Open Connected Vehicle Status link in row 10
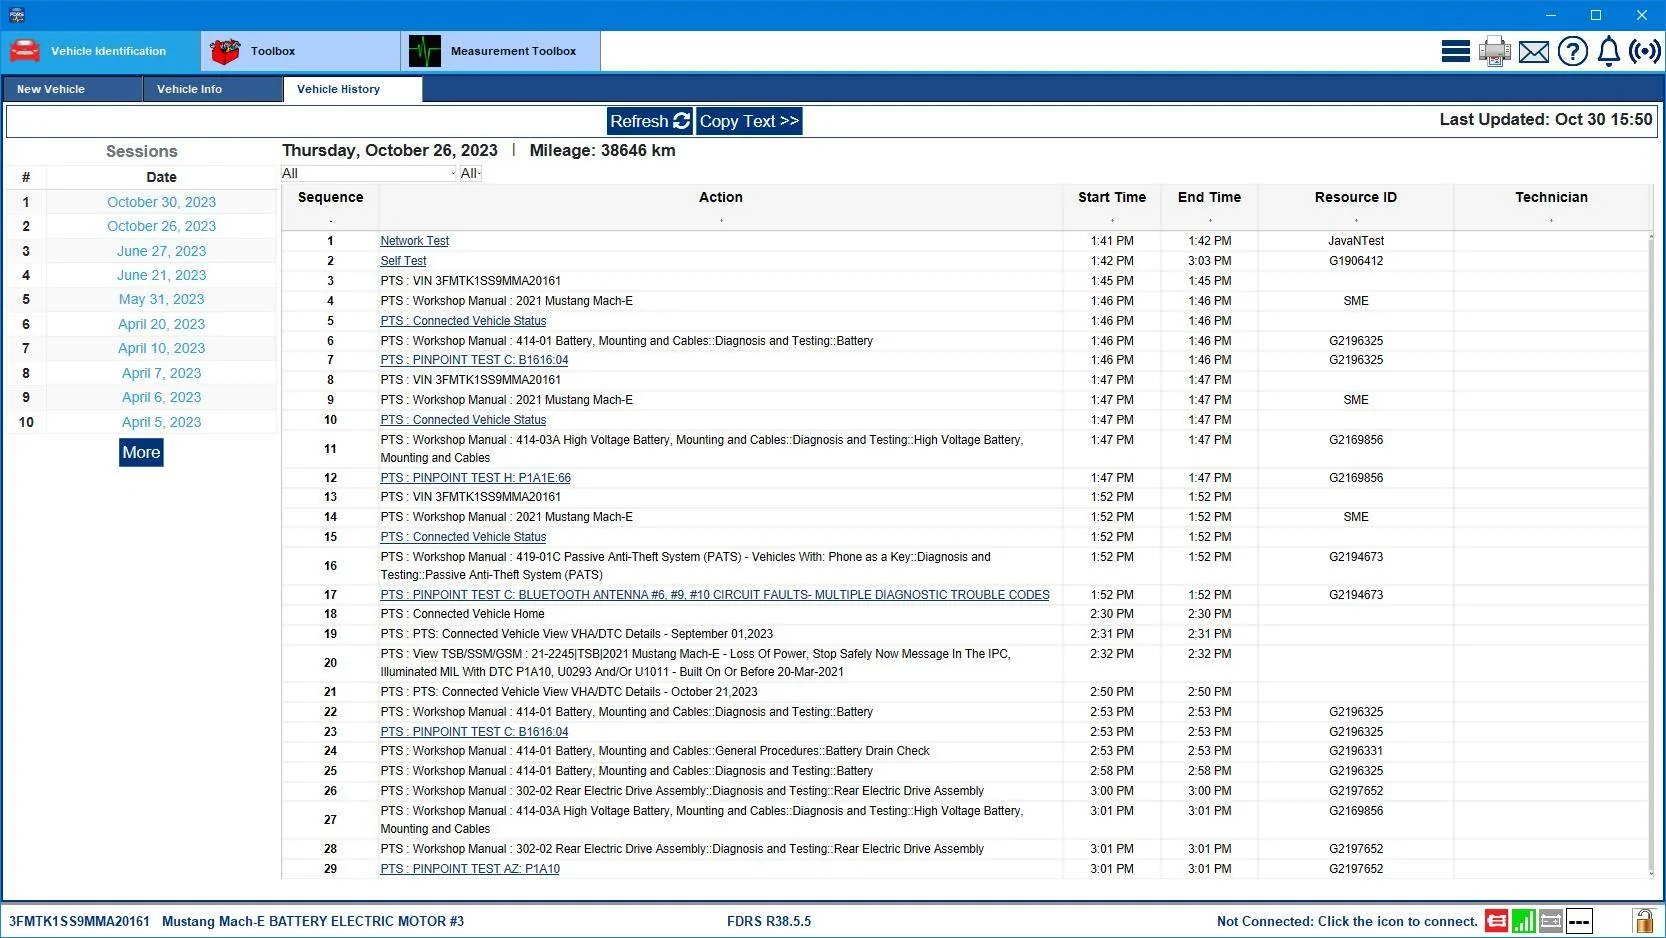The image size is (1666, 938). click(463, 420)
